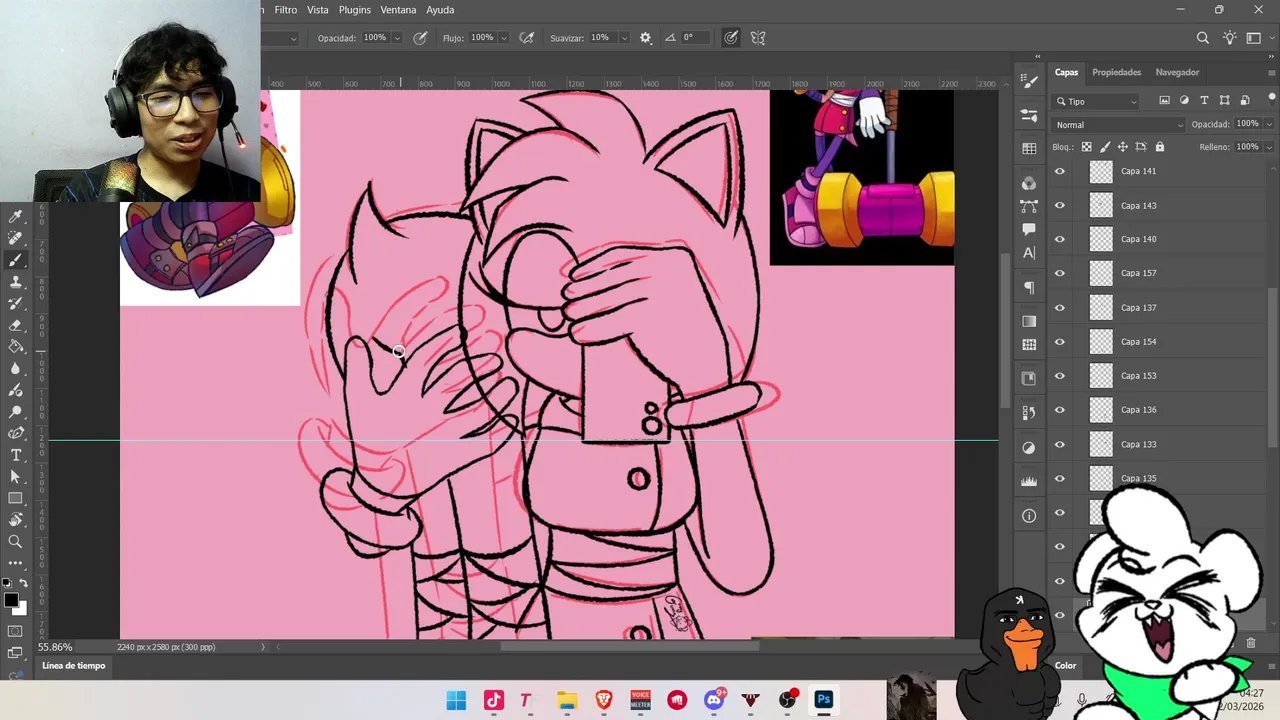This screenshot has height=720, width=1280.
Task: Select the History Brush tool
Action: (x=15, y=303)
